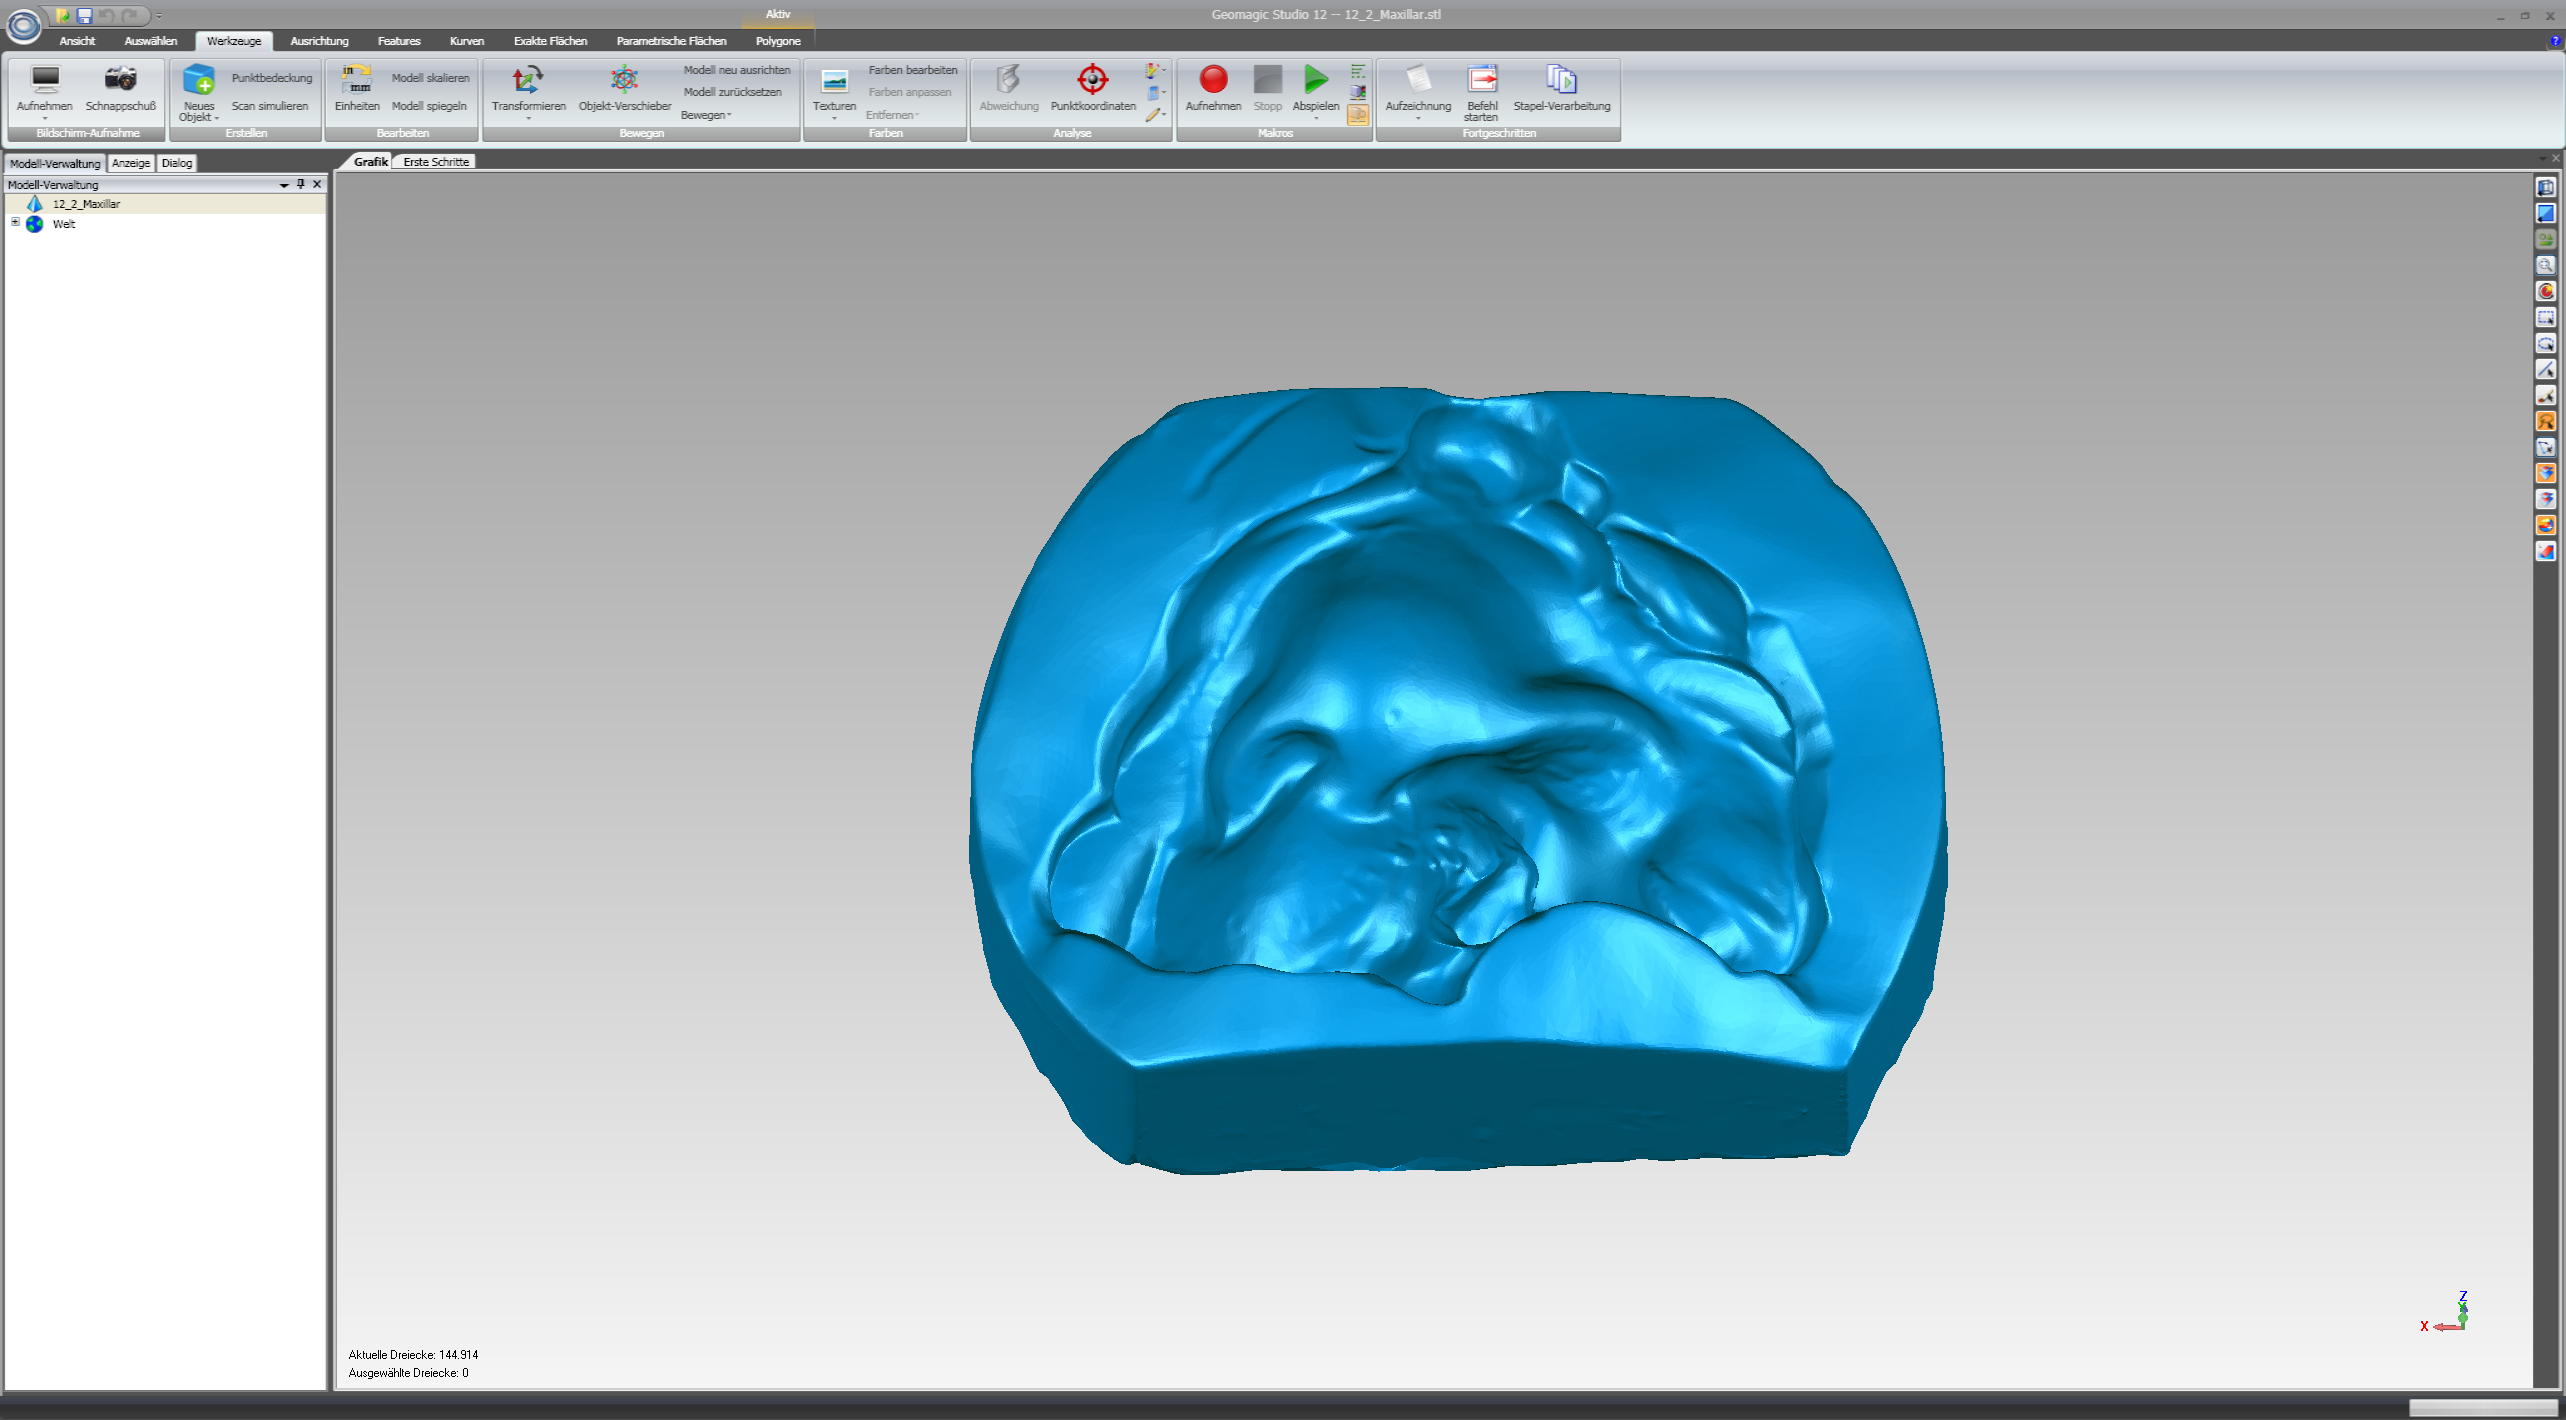Click the Befehl starten icon

click(1482, 79)
